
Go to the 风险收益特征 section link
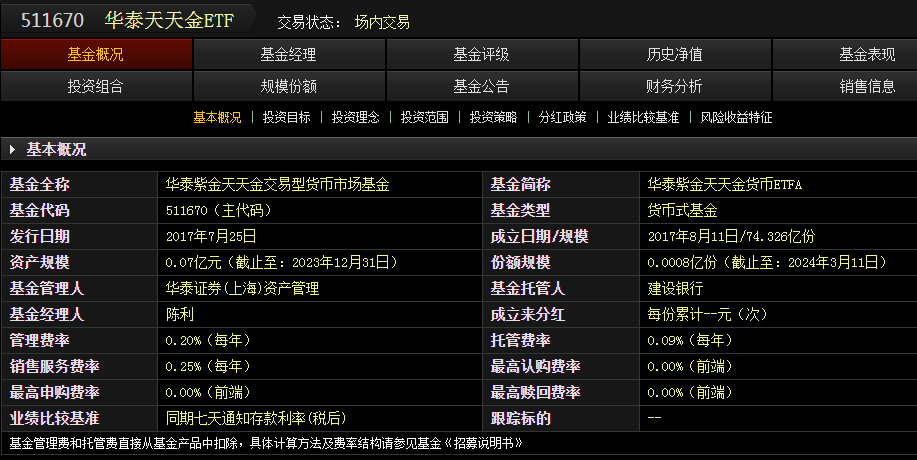click(736, 118)
